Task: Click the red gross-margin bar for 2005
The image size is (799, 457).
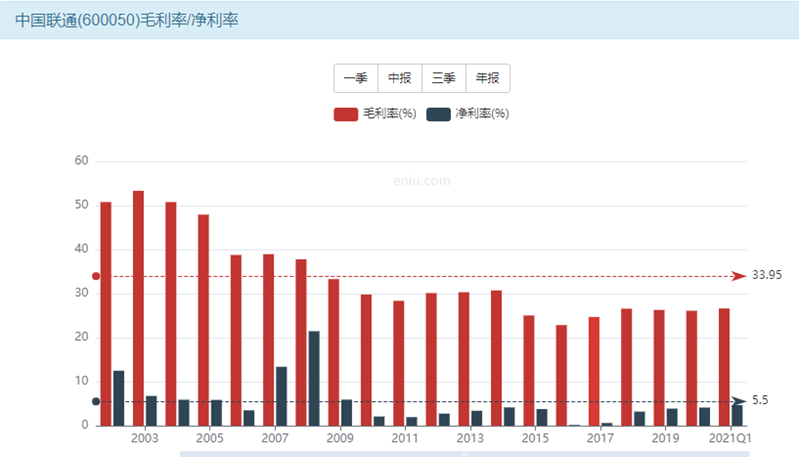Action: [203, 320]
